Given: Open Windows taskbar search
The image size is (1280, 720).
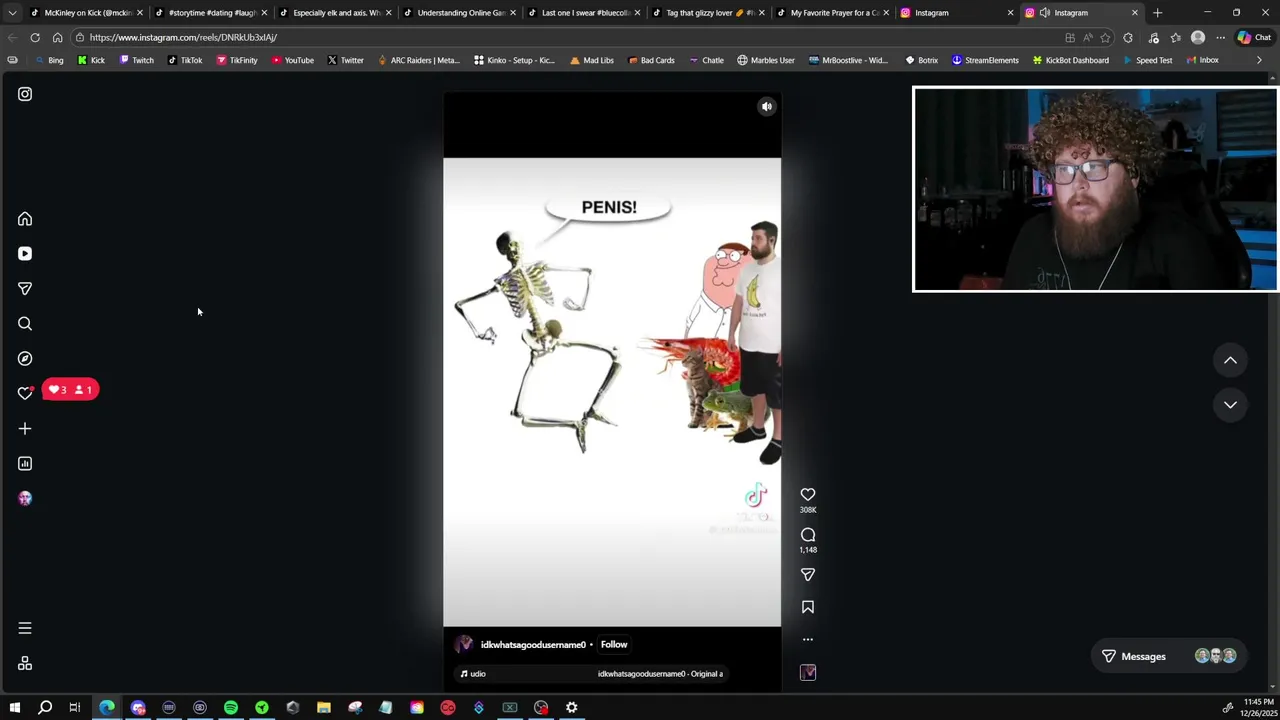Looking at the screenshot, I should pyautogui.click(x=45, y=708).
